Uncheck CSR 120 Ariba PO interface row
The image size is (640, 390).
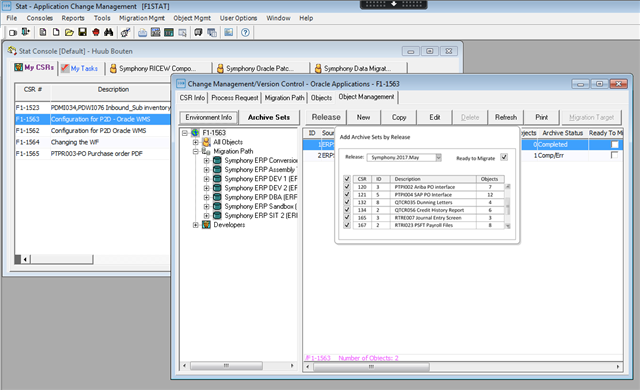point(347,187)
